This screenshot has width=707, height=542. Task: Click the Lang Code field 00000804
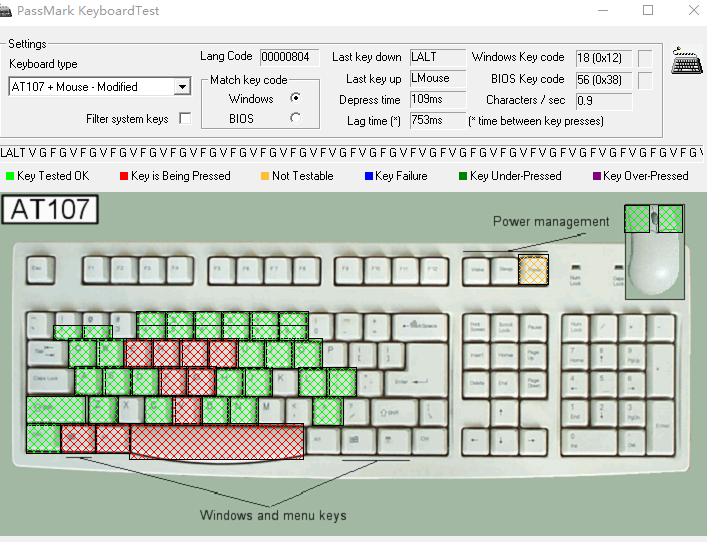289,57
